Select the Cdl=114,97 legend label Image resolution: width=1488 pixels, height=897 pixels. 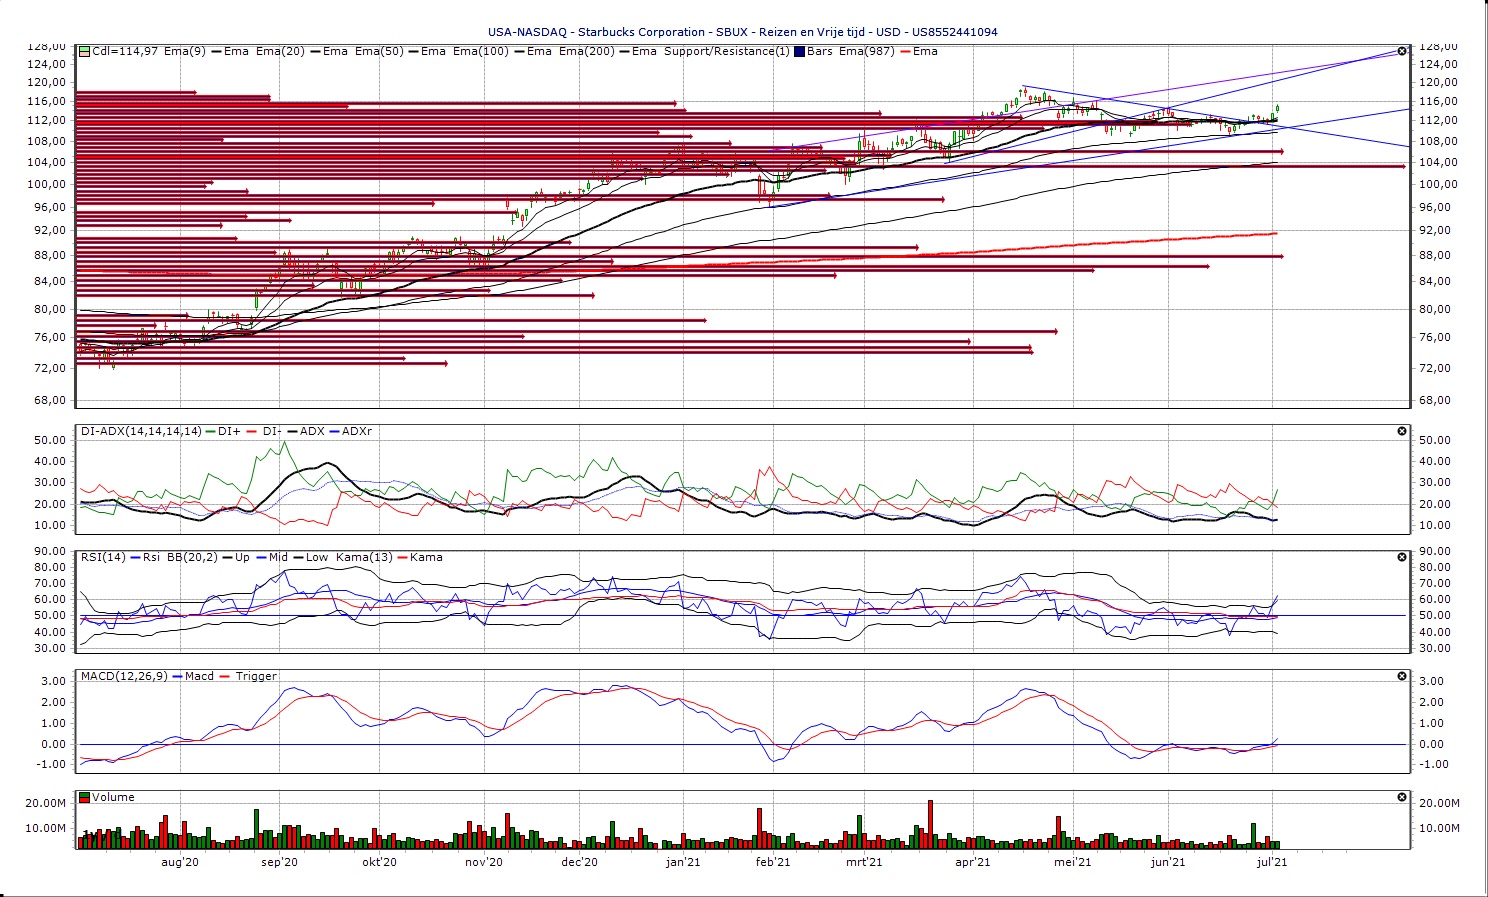click(125, 51)
